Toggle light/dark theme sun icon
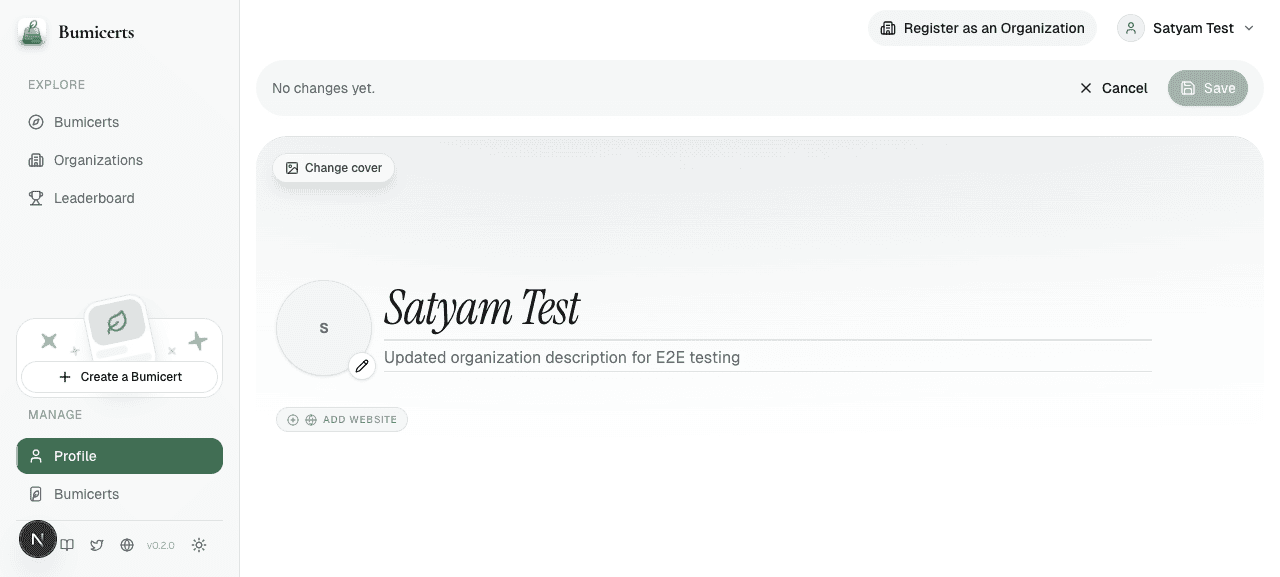1280x577 pixels. pyautogui.click(x=199, y=545)
